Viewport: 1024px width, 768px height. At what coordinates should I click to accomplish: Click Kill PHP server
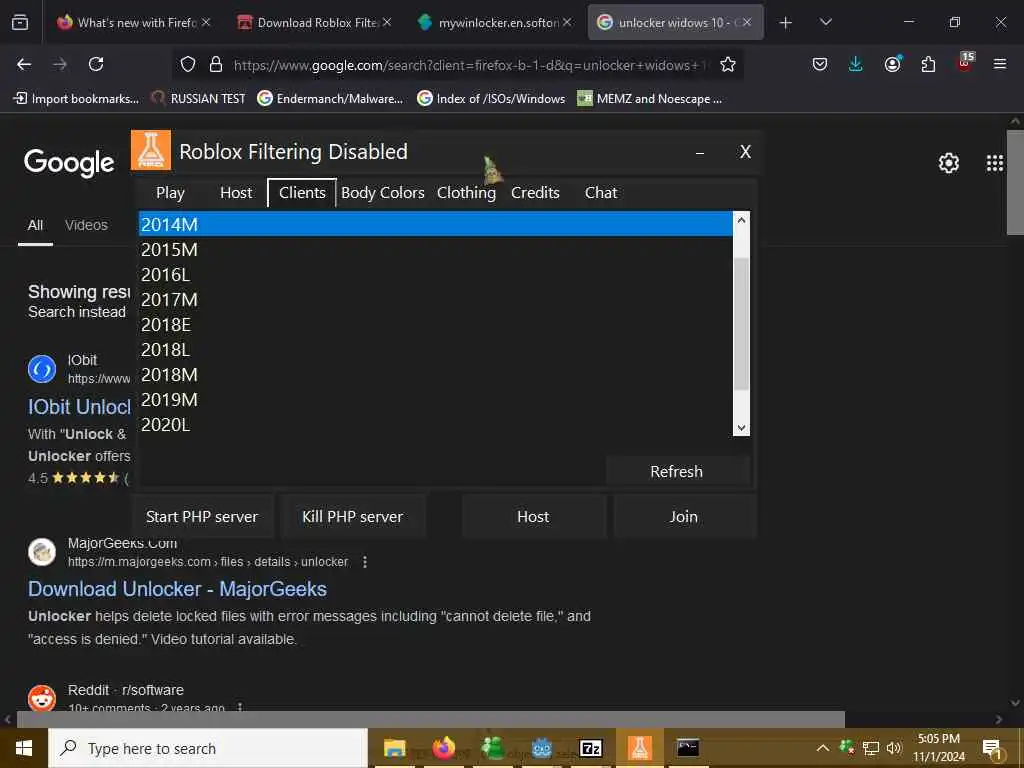353,516
